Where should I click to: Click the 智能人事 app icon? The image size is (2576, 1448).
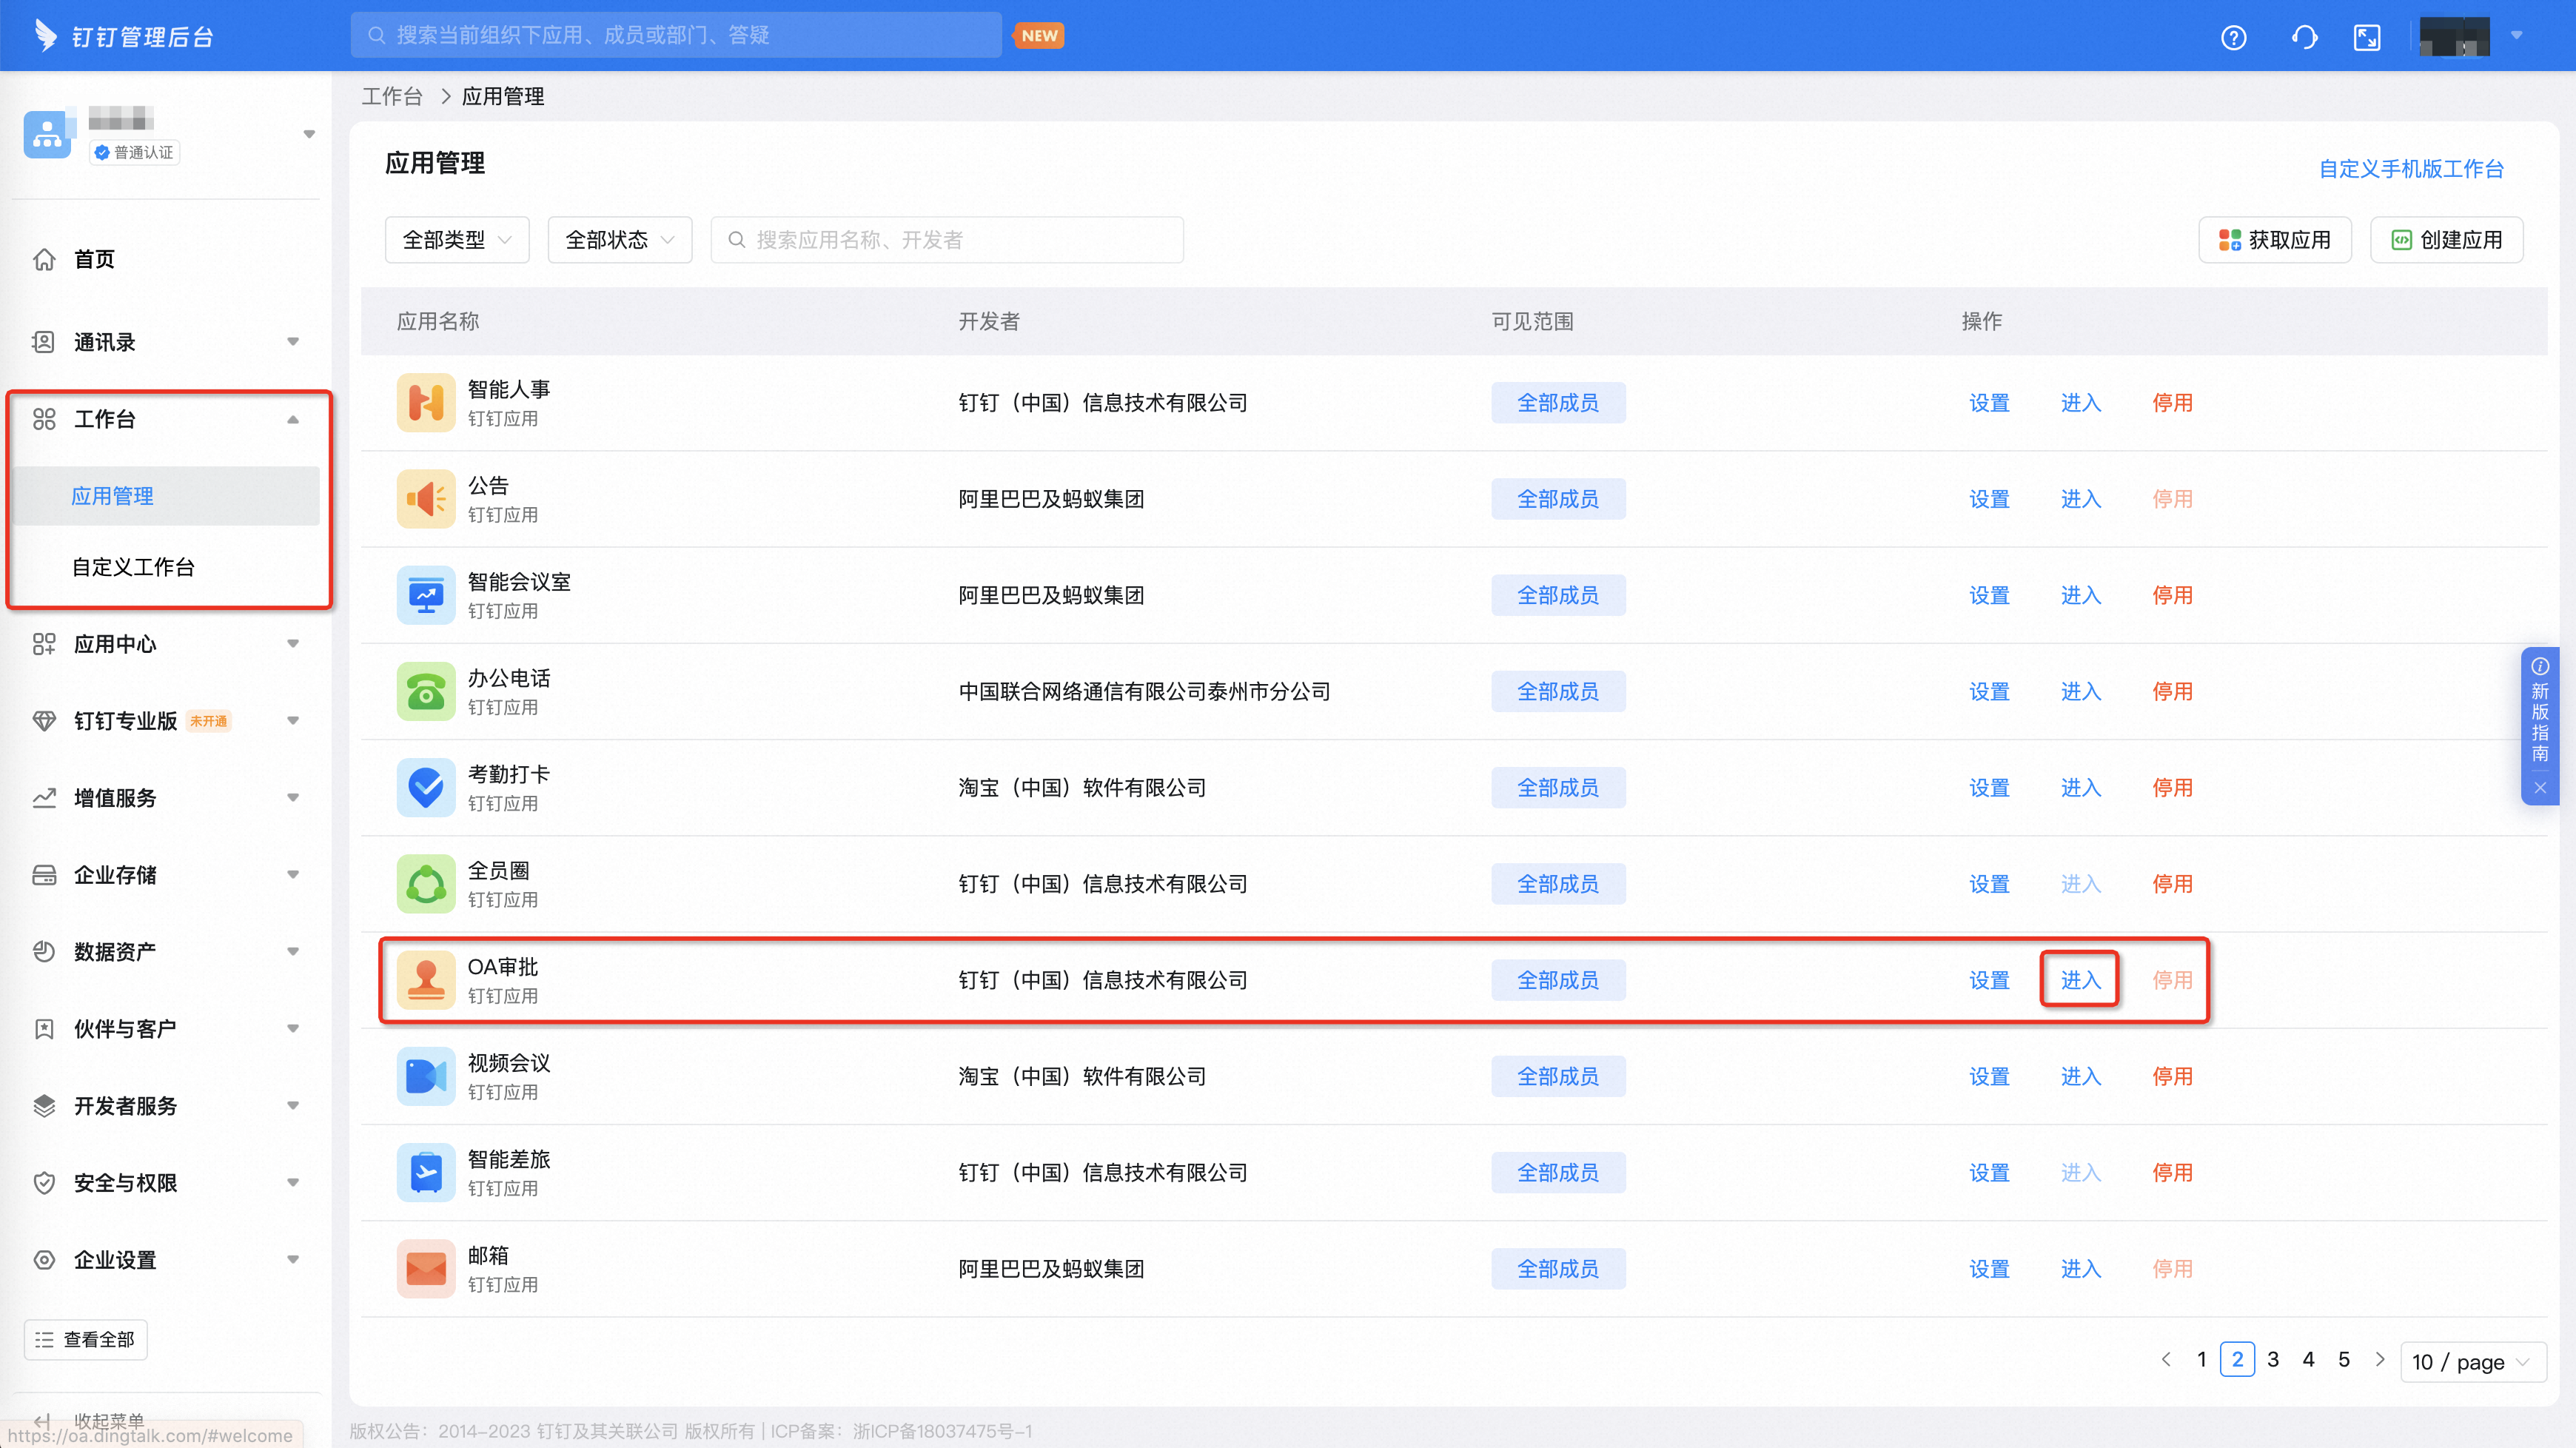click(426, 402)
